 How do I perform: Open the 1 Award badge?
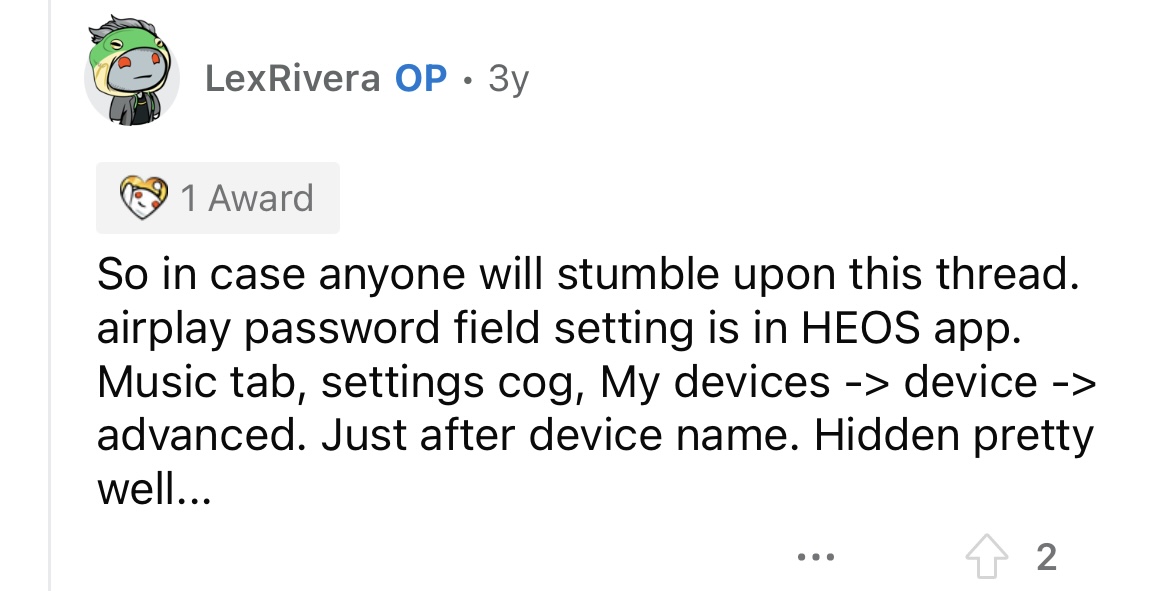218,198
